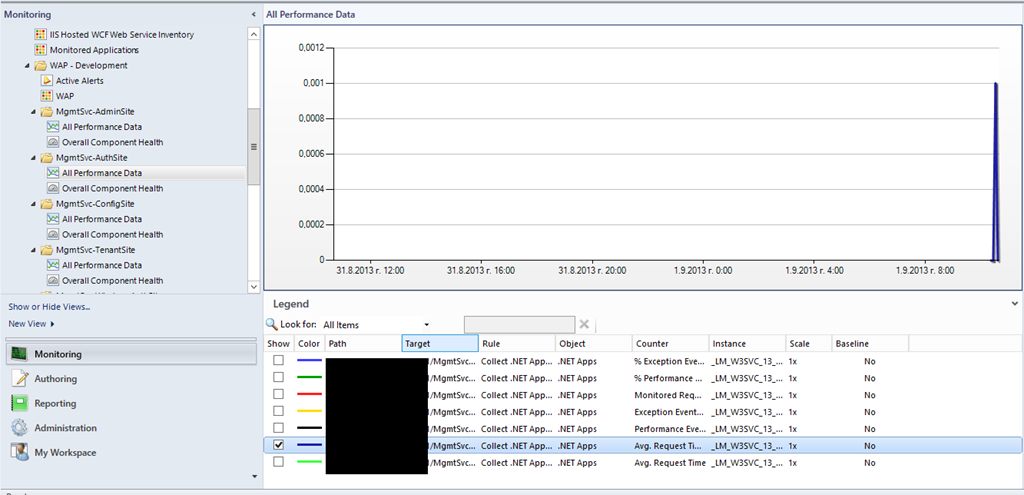This screenshot has width=1024, height=495.
Task: Click the blue color swatch in first legend row
Action: [309, 360]
